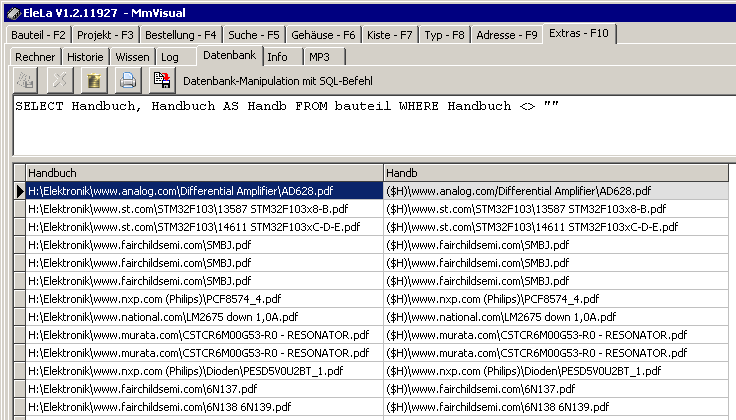Open the Typ - F8 tab
736x420 pixels.
pyautogui.click(x=445, y=35)
